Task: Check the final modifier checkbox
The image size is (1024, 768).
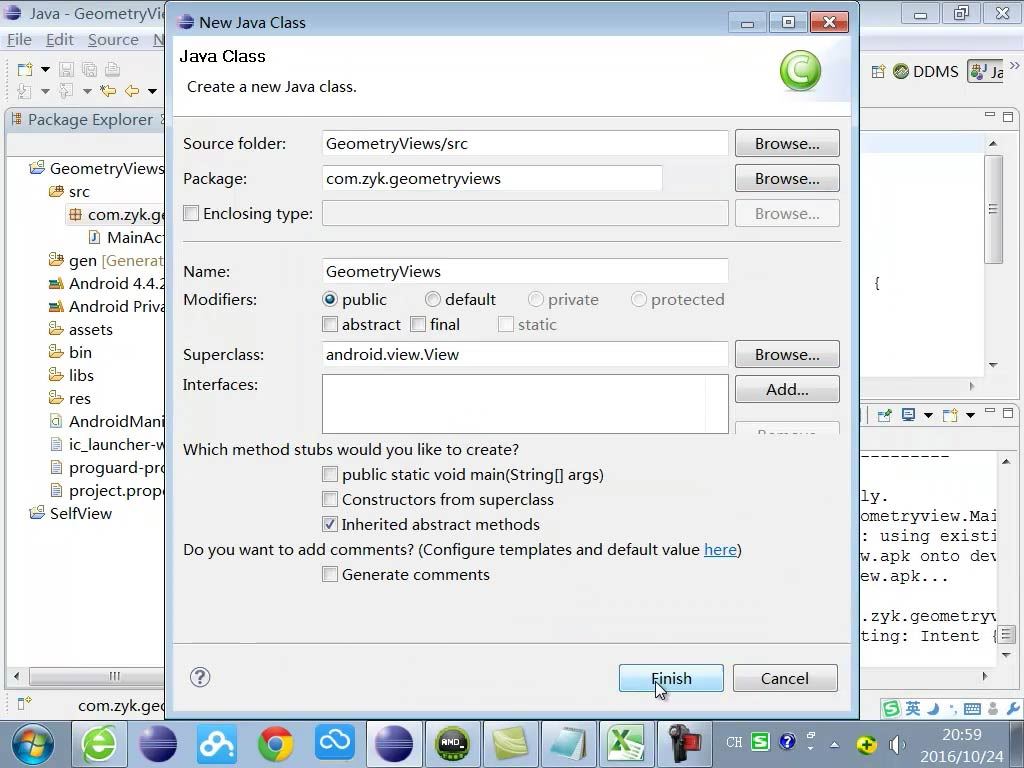Action: (x=418, y=324)
